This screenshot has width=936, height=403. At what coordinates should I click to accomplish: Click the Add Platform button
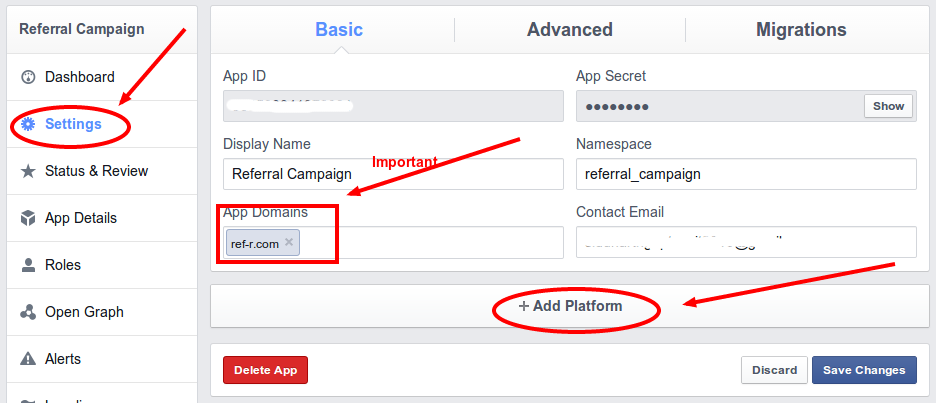click(571, 306)
